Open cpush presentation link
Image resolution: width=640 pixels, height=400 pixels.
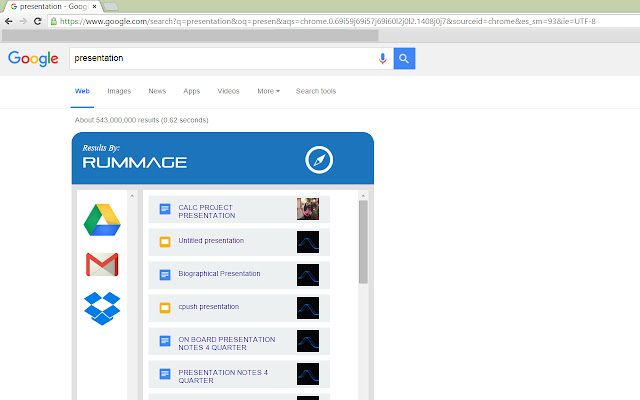[x=209, y=307]
